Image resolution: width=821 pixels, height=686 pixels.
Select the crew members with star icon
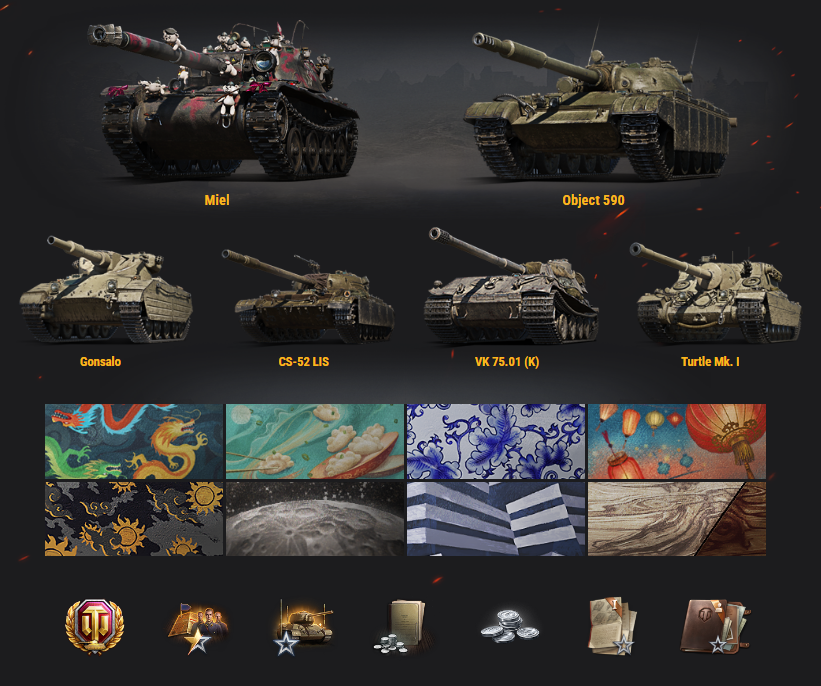pyautogui.click(x=198, y=628)
